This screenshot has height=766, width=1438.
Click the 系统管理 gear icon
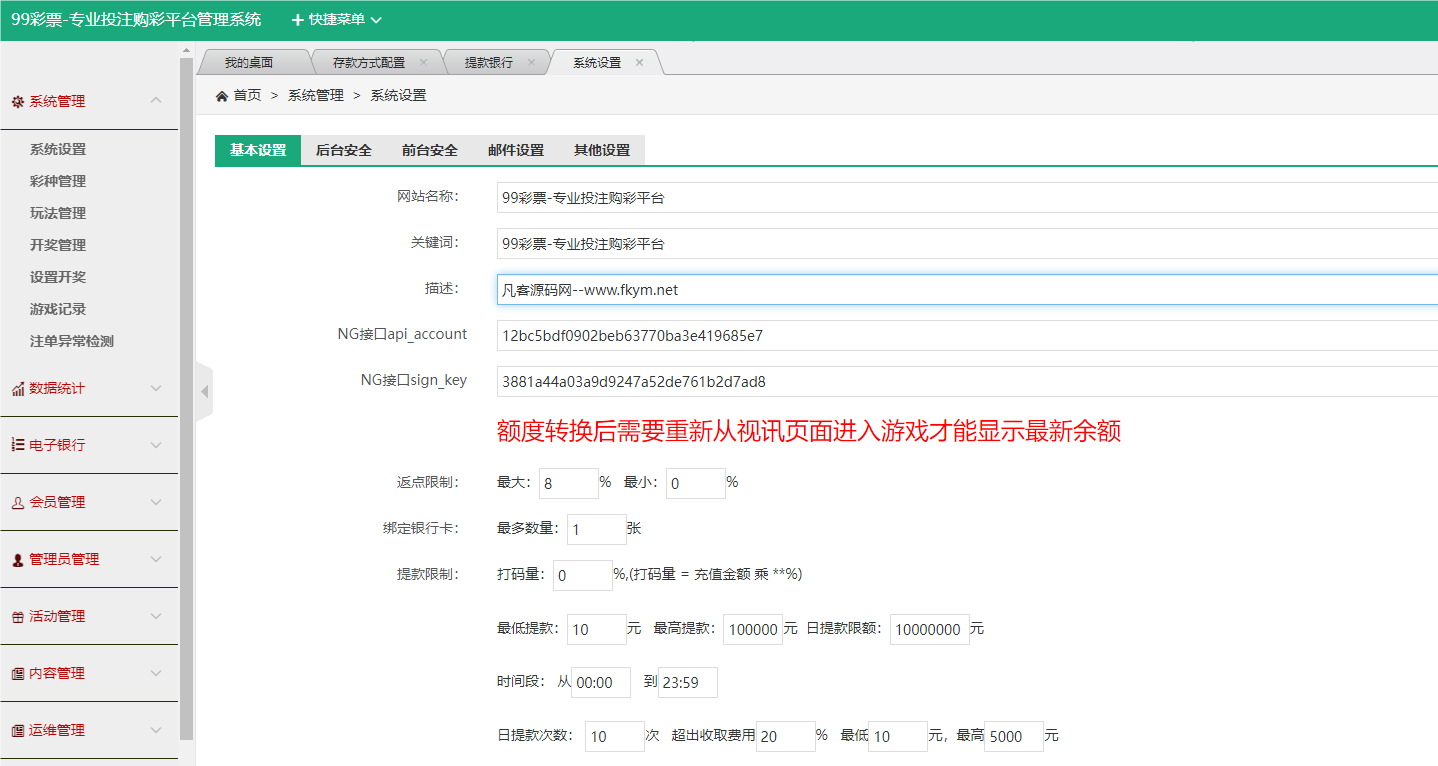pos(17,101)
